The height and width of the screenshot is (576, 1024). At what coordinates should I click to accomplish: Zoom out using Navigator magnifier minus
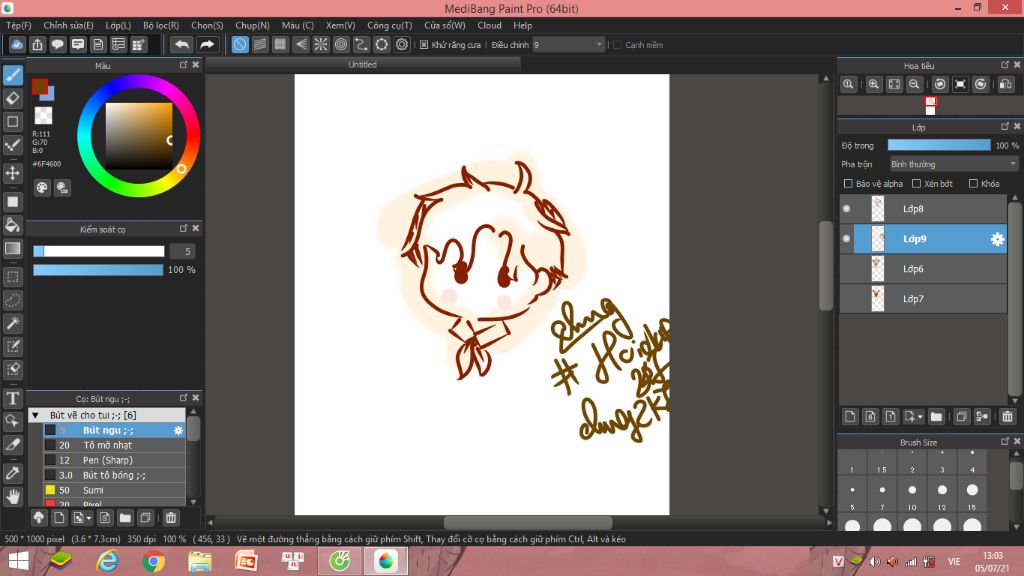(914, 84)
